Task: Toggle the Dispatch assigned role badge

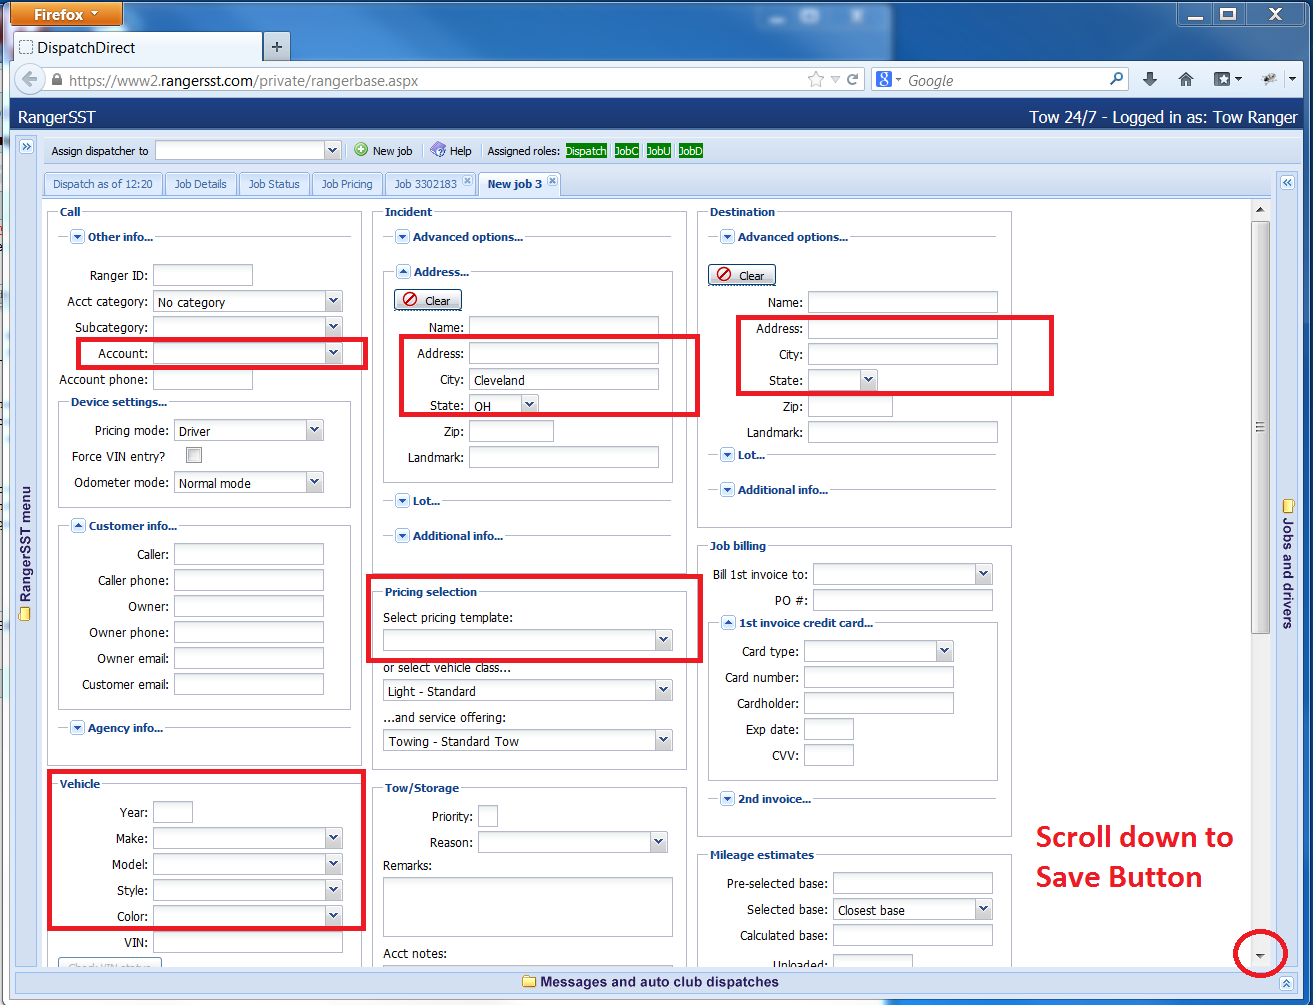Action: pyautogui.click(x=586, y=151)
